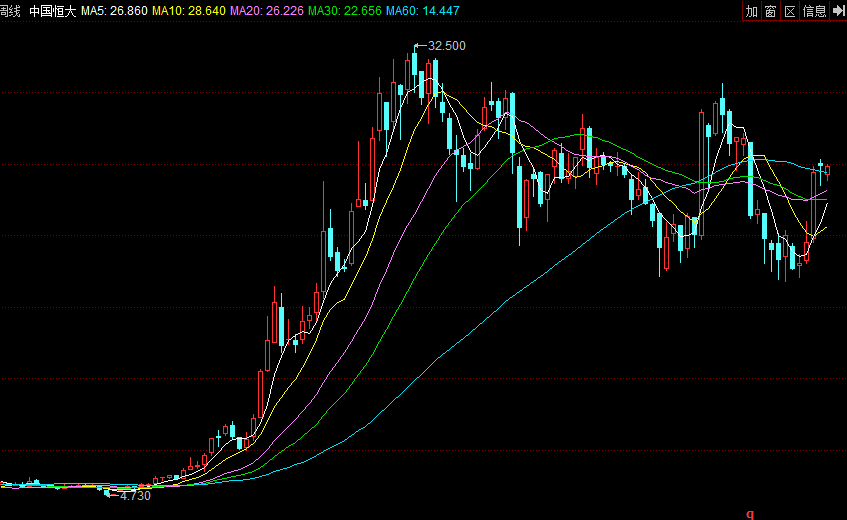847x520 pixels.
Task: Click the 加 (add) button
Action: [752, 11]
